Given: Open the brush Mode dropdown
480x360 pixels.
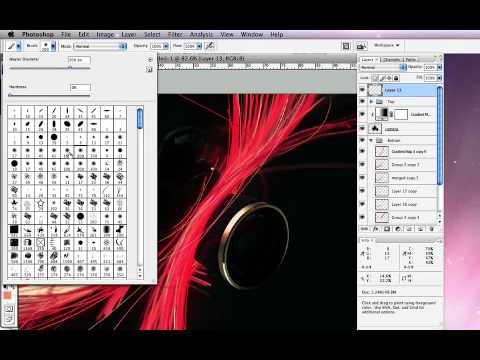Looking at the screenshot, I should pos(100,46).
